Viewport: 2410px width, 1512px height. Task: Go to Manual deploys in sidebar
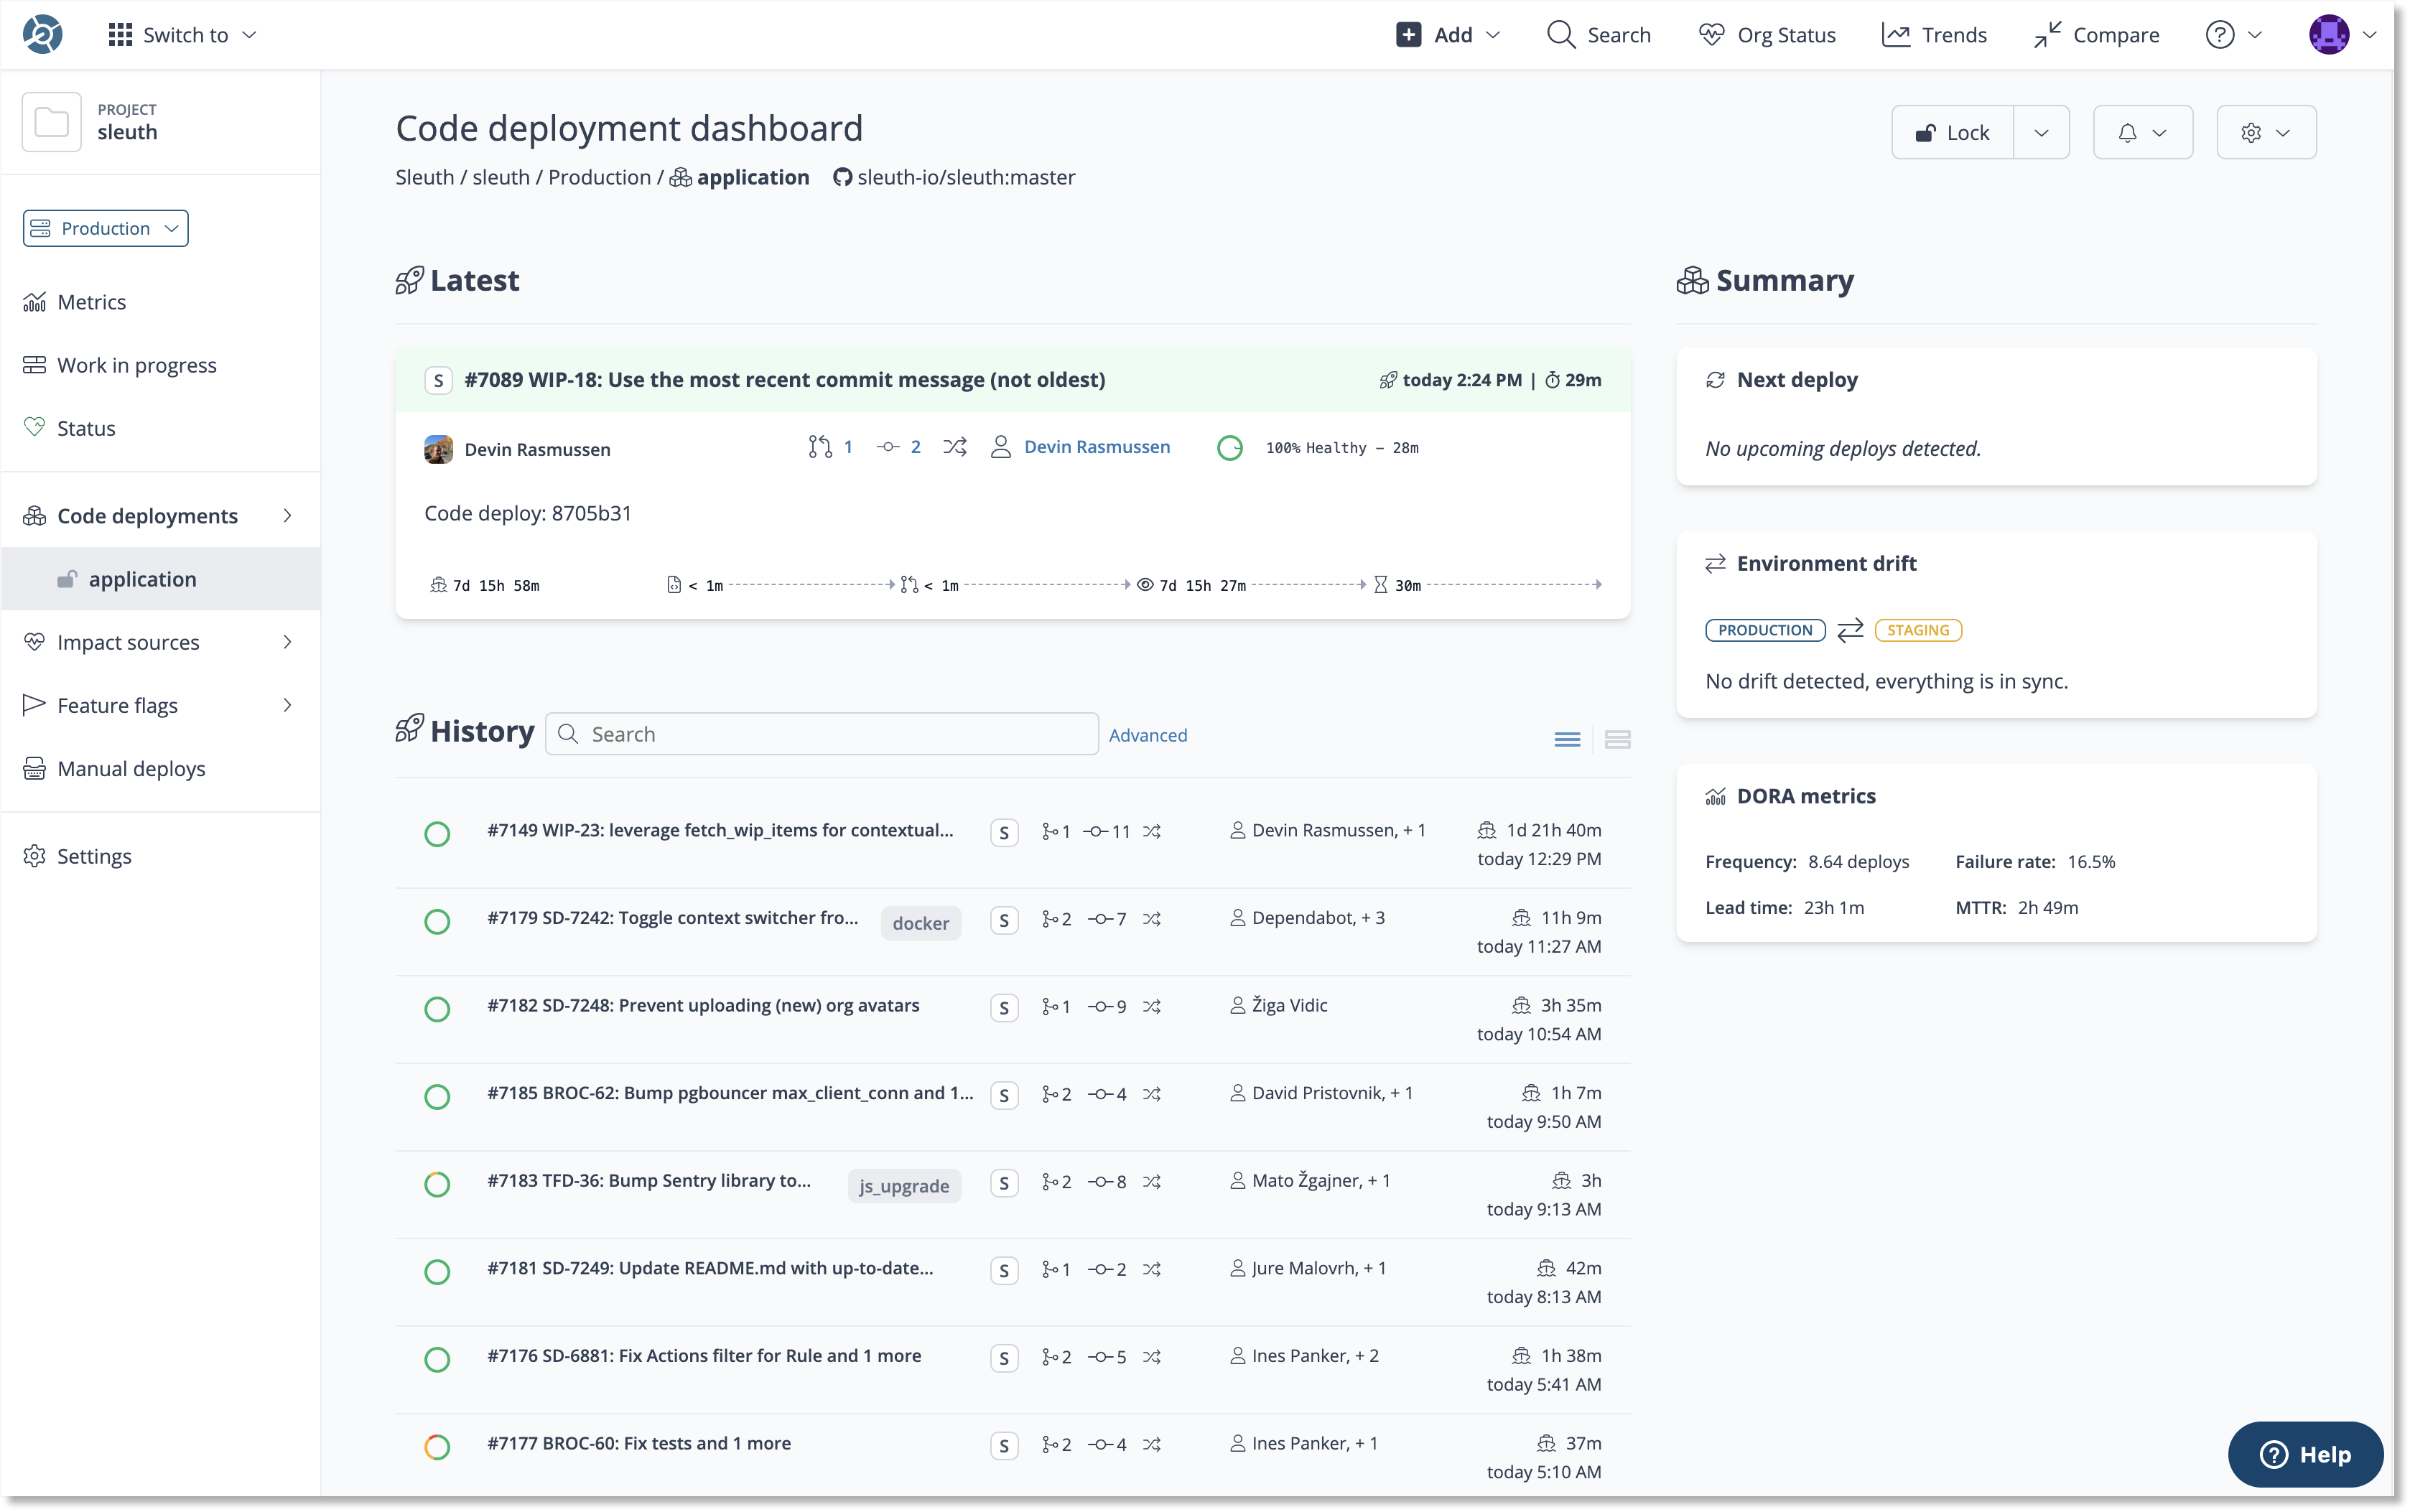131,768
